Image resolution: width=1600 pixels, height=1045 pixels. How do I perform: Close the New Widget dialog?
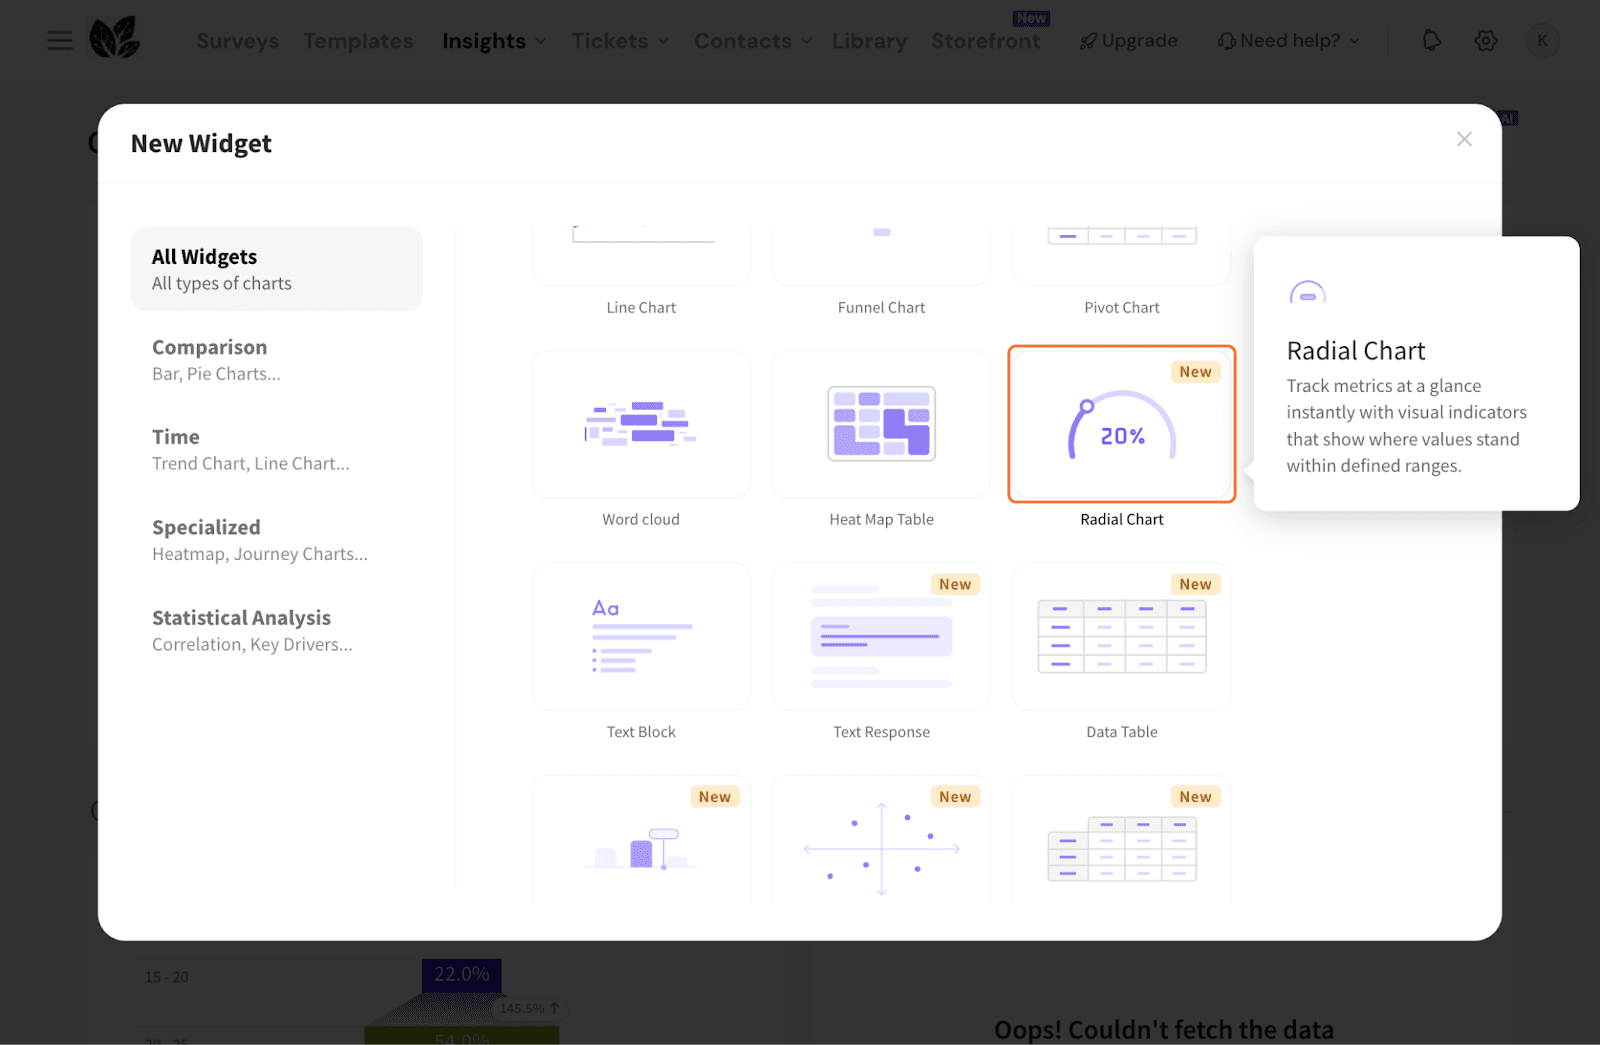[x=1464, y=140]
